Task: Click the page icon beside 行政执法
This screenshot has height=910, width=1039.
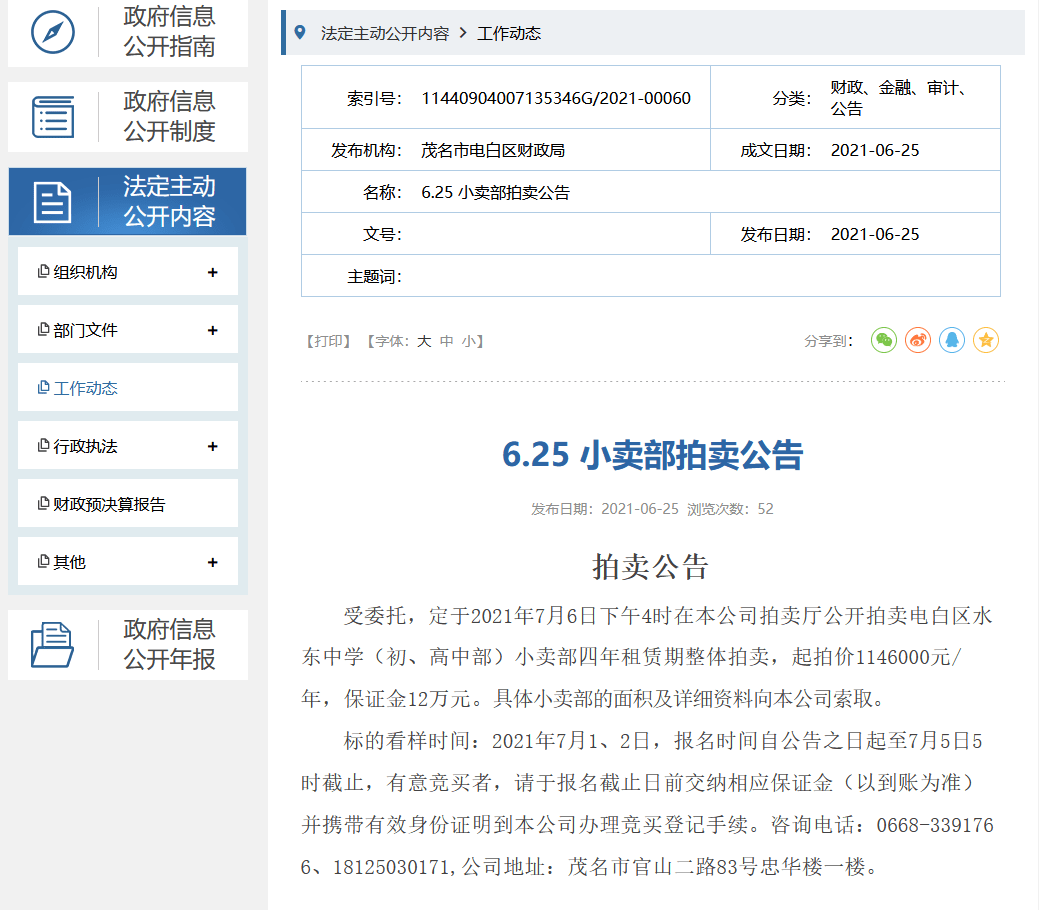Action: [x=44, y=445]
